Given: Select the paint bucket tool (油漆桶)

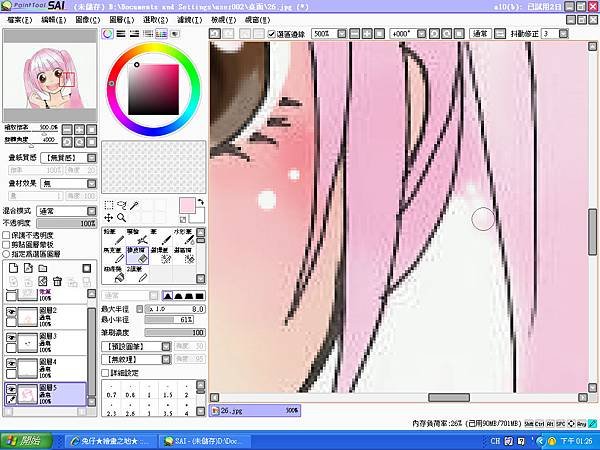Looking at the screenshot, I should coord(114,274).
